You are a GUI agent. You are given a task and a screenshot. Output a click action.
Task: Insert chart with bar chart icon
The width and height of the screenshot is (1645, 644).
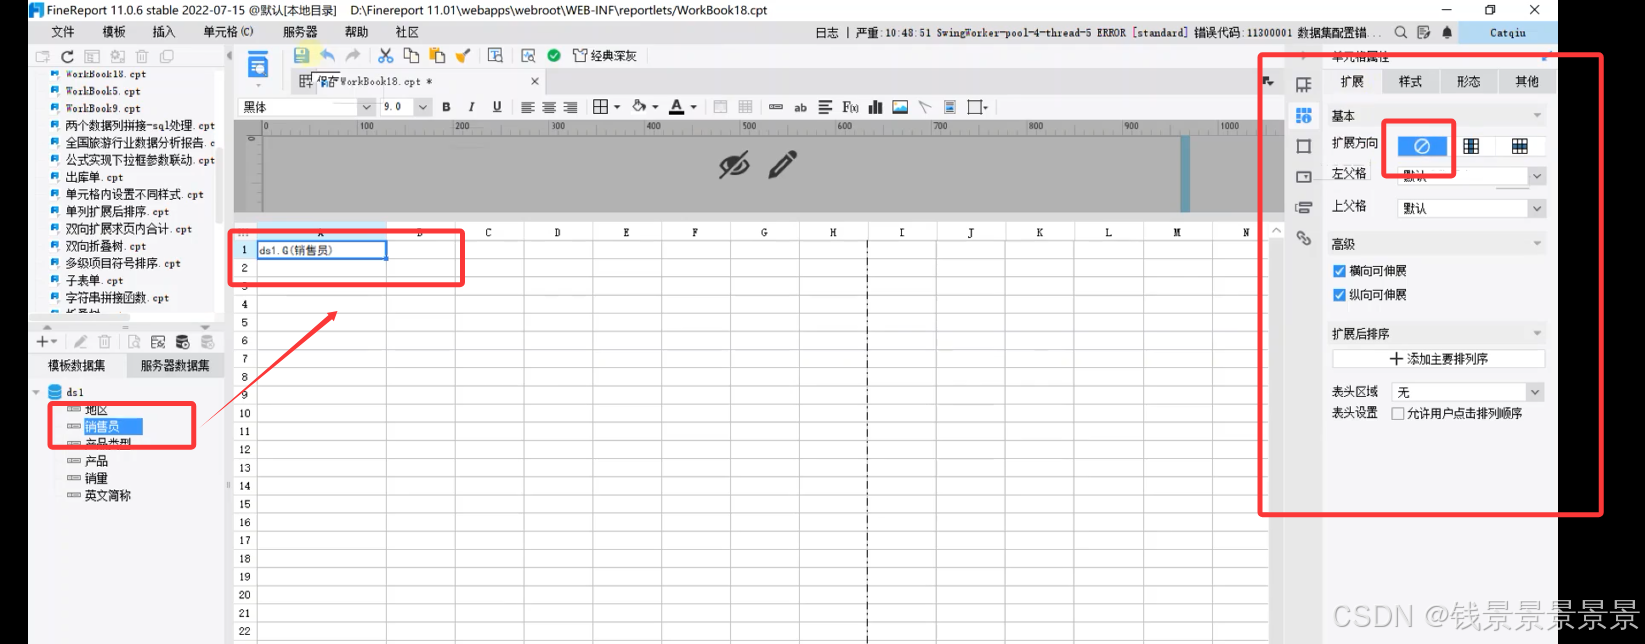point(875,107)
